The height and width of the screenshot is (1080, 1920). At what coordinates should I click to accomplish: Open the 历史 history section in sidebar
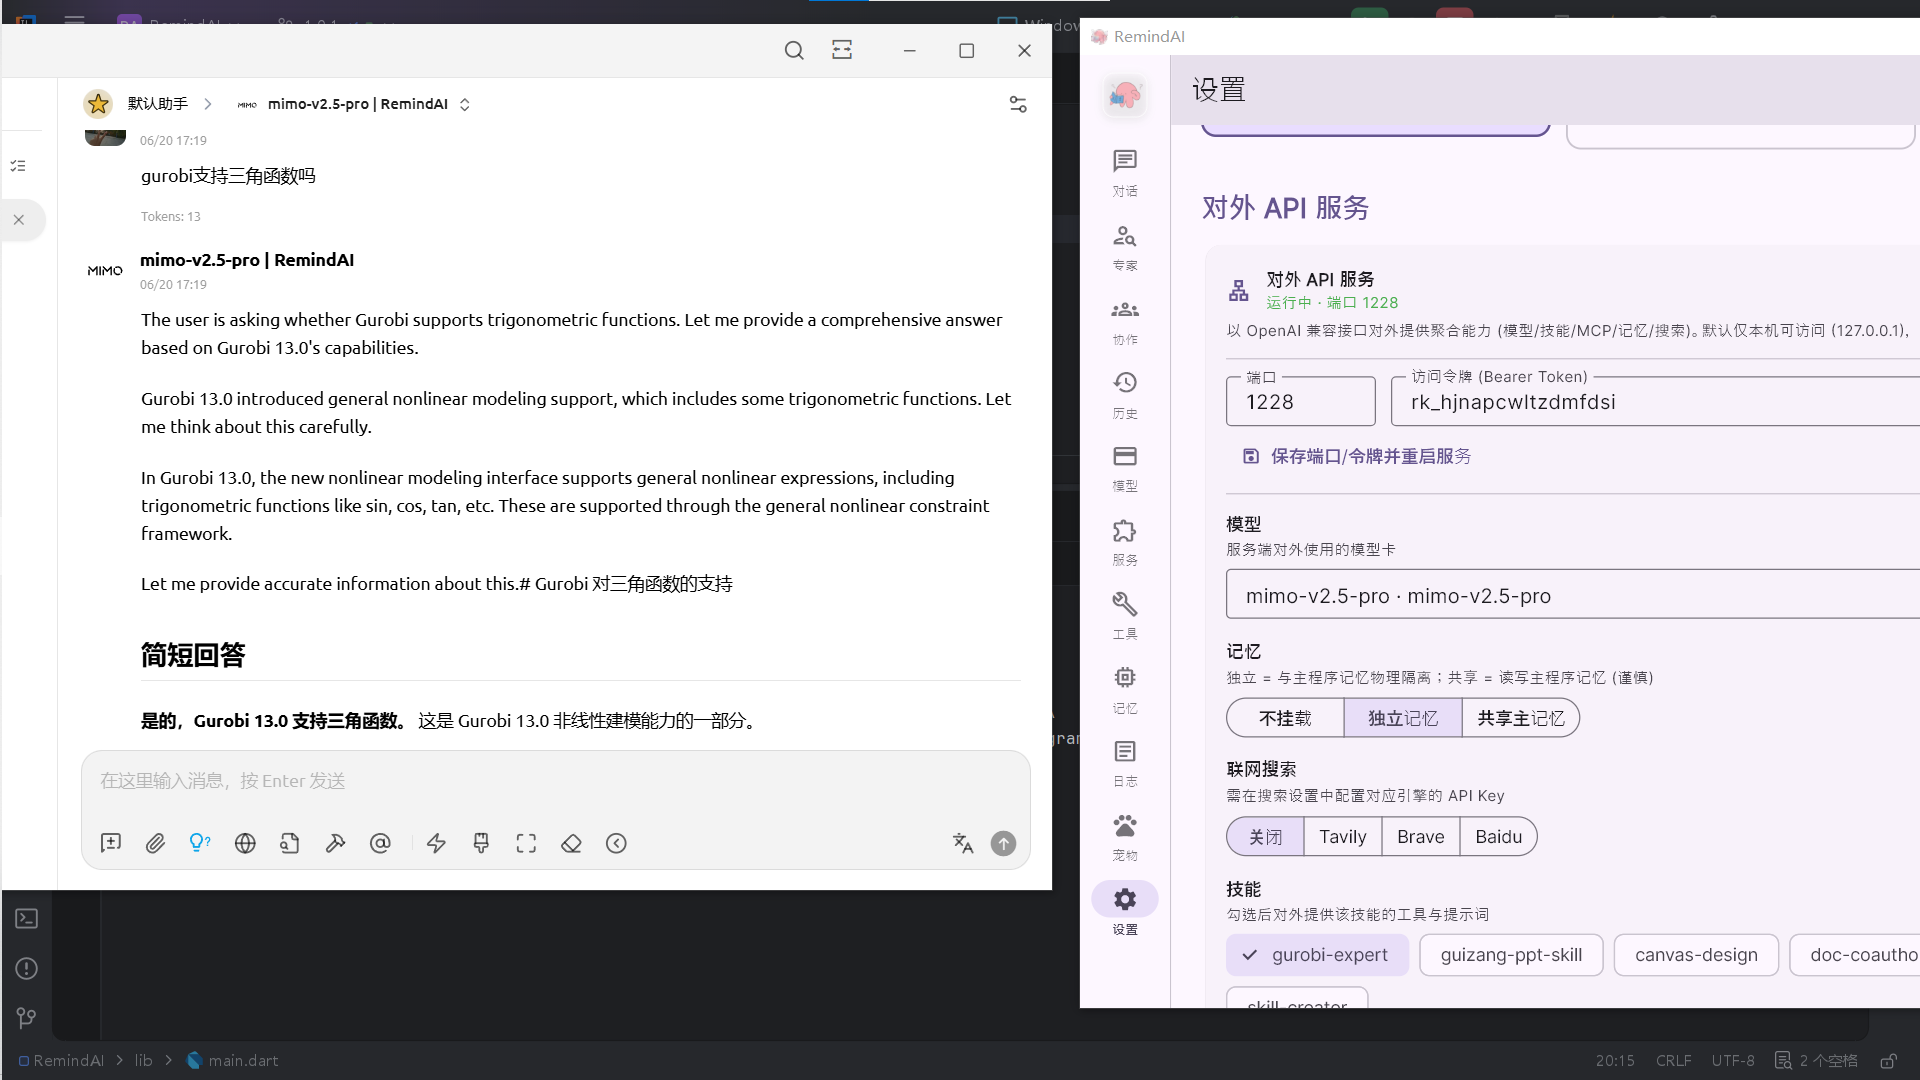point(1125,394)
